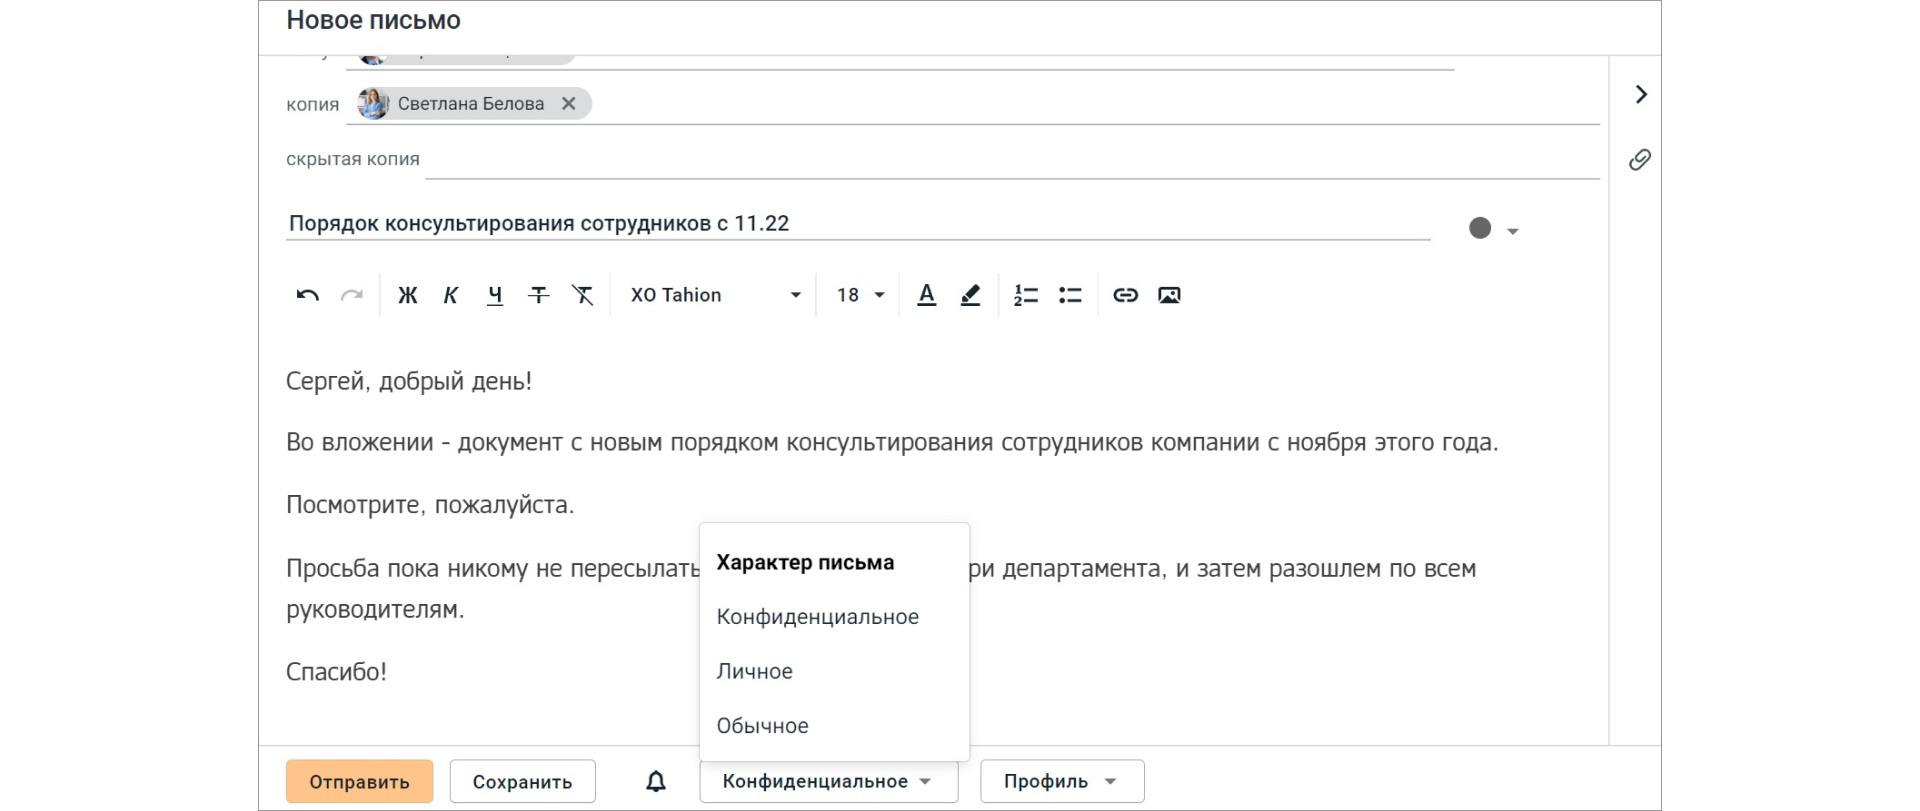Screen dimensions: 1920x811
Task: Open the text color picker
Action: 927,295
